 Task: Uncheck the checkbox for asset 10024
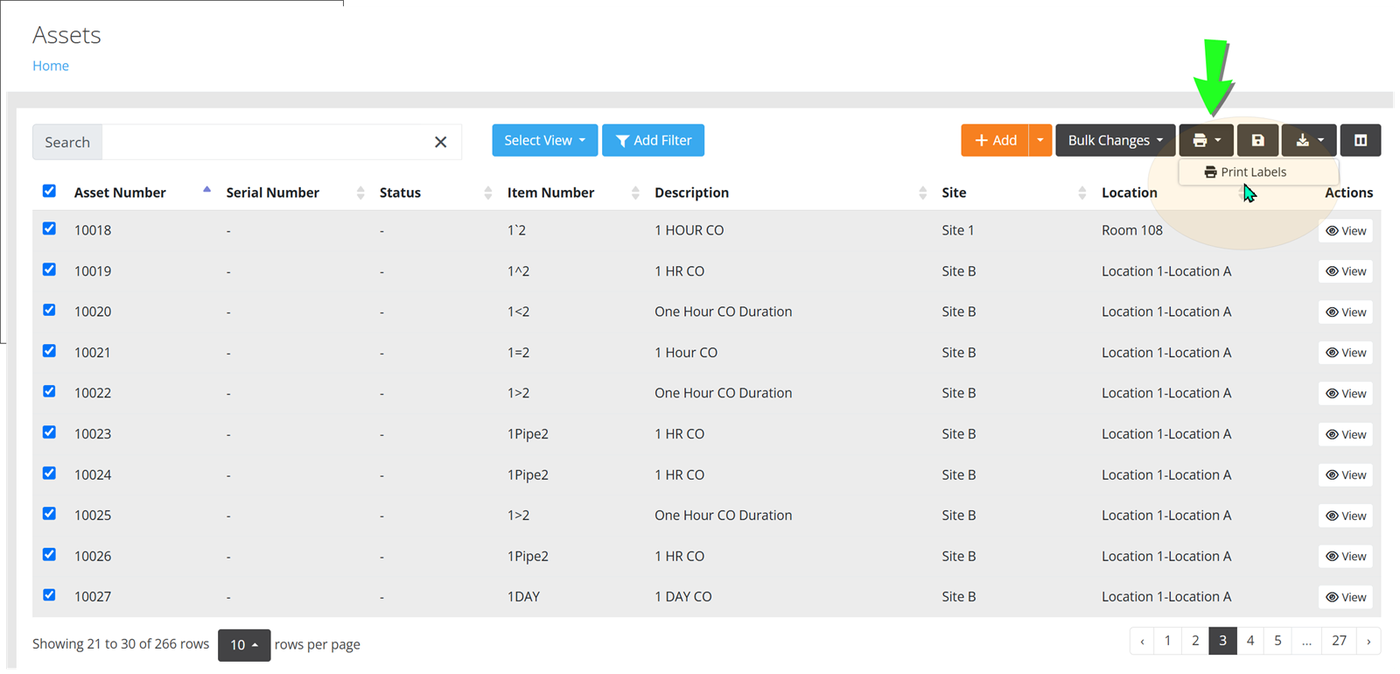tap(49, 473)
